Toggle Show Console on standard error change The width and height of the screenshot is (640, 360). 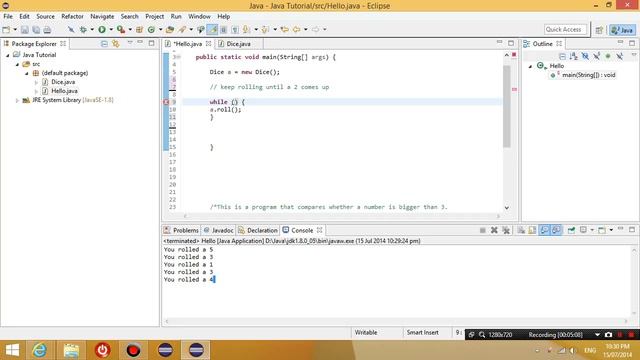[x=556, y=230]
